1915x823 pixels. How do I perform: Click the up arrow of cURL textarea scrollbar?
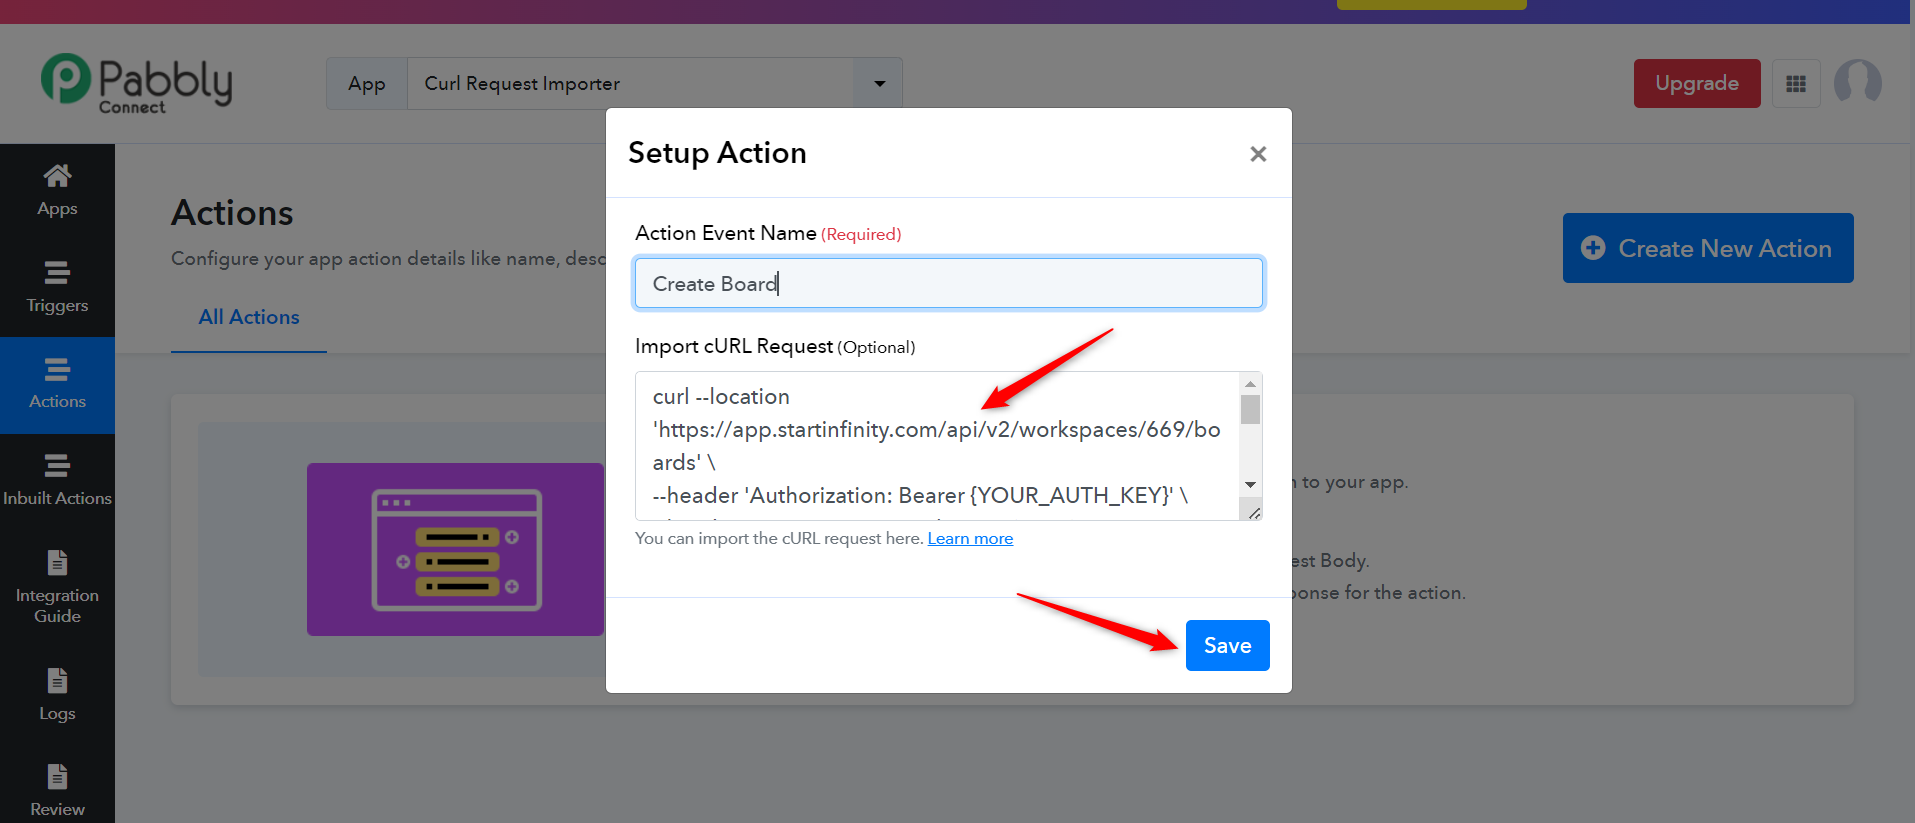pos(1250,384)
